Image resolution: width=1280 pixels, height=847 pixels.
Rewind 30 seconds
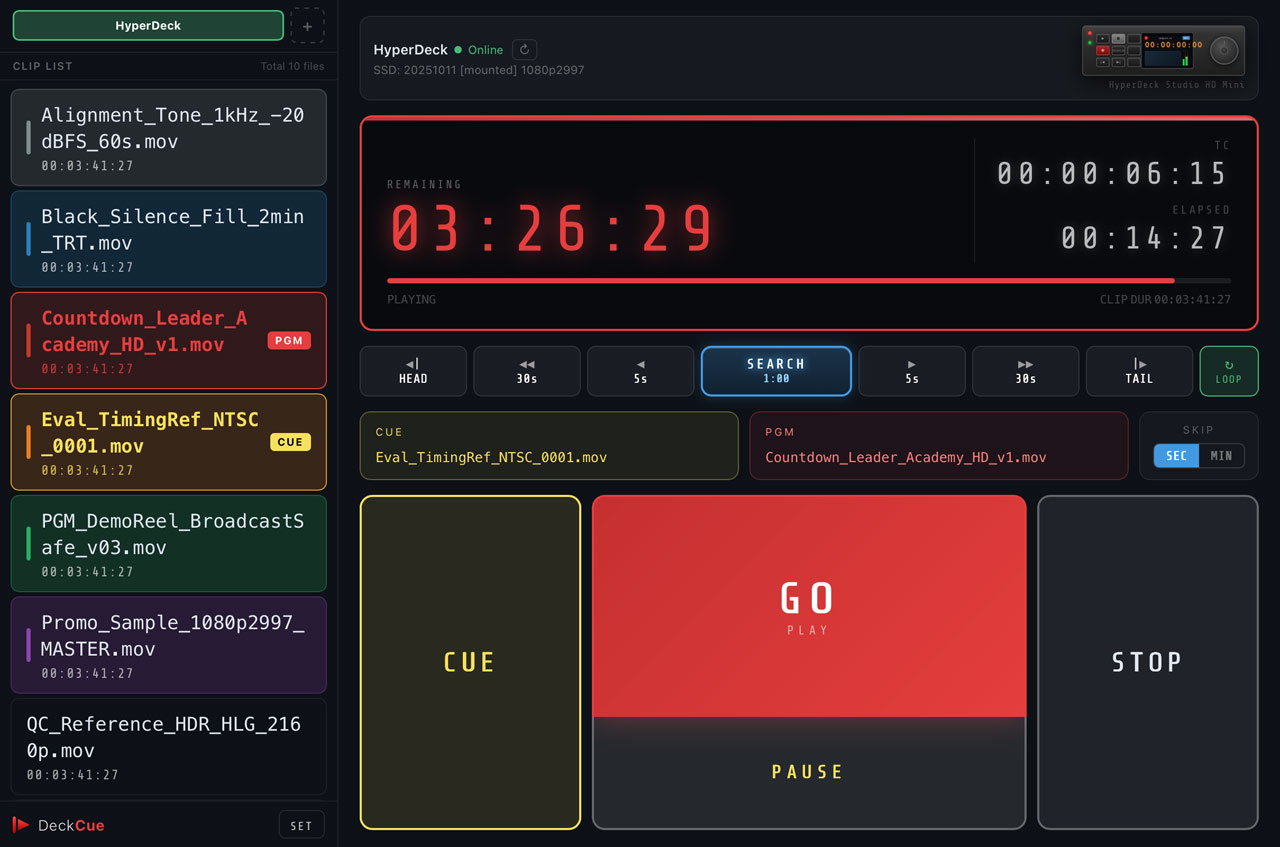point(527,371)
